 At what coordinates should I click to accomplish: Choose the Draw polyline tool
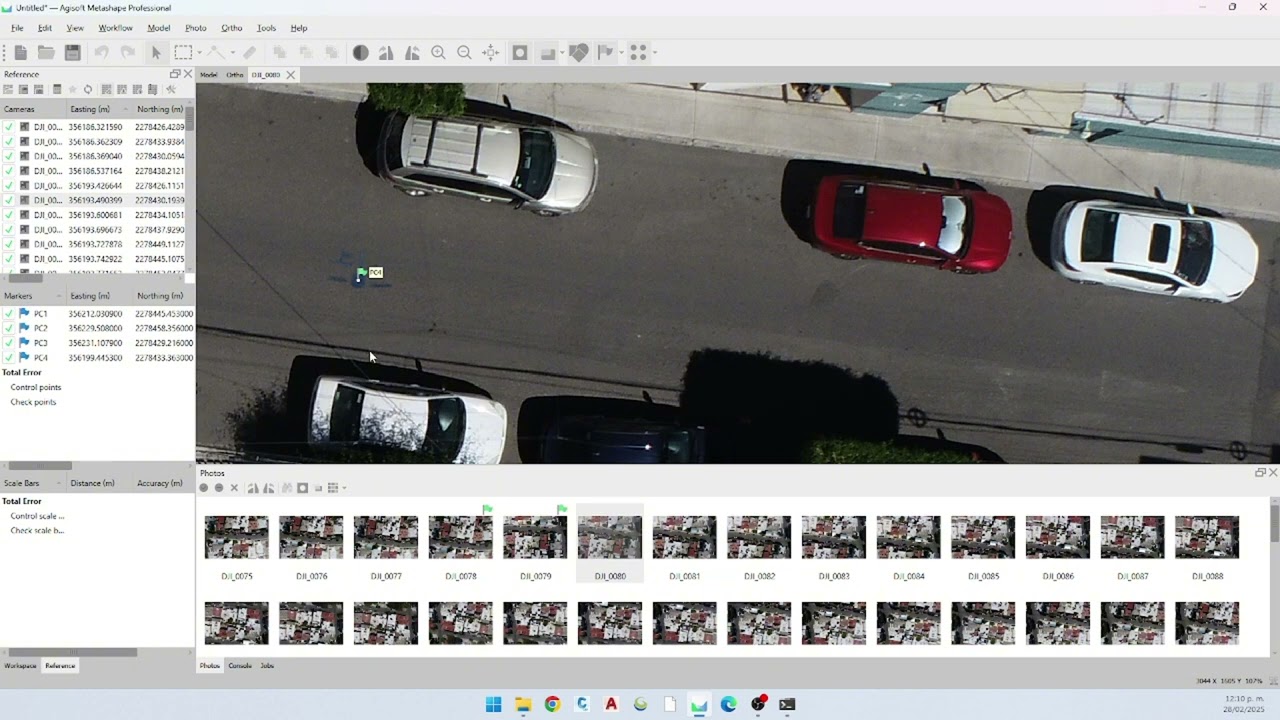tap(216, 52)
